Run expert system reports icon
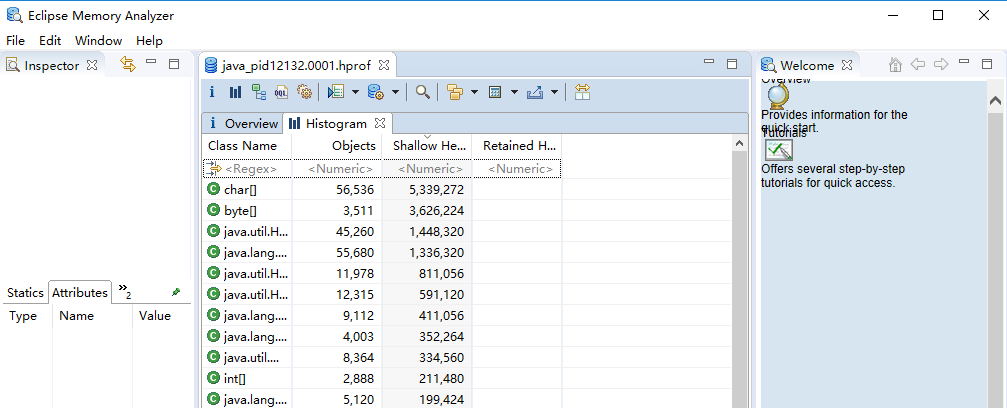The height and width of the screenshot is (408, 1007). 335,92
